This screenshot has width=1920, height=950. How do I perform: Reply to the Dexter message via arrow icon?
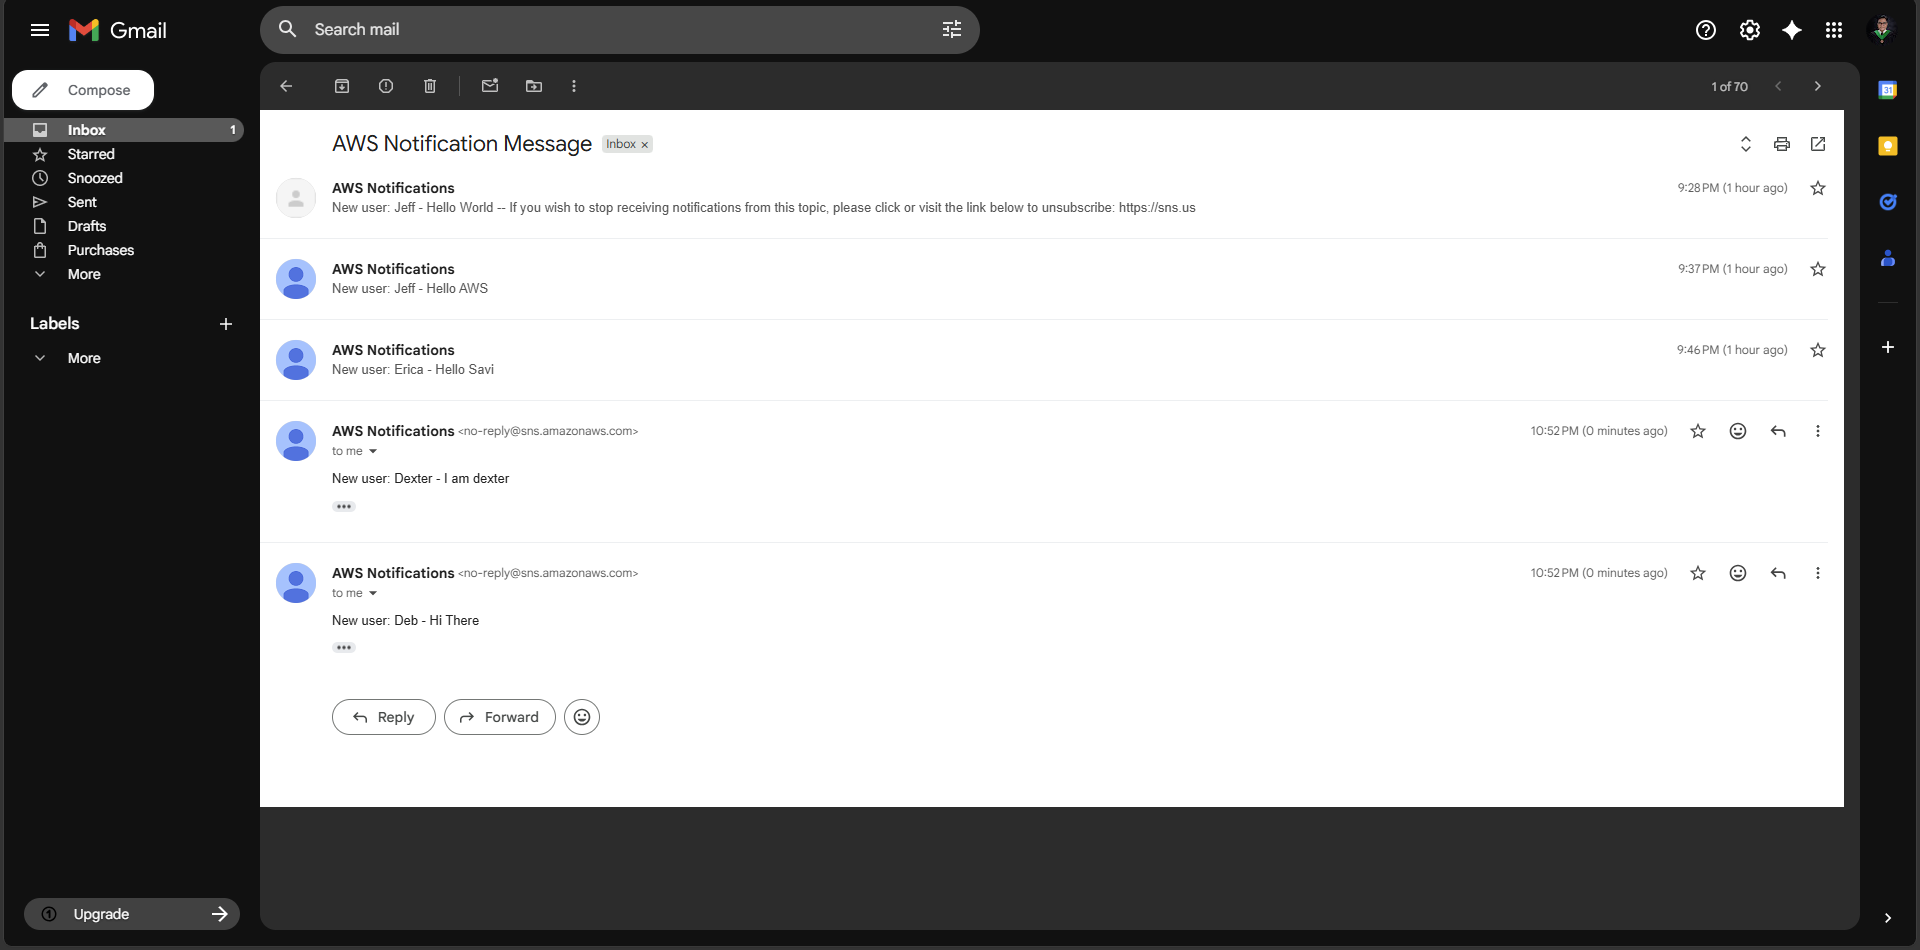coord(1778,431)
